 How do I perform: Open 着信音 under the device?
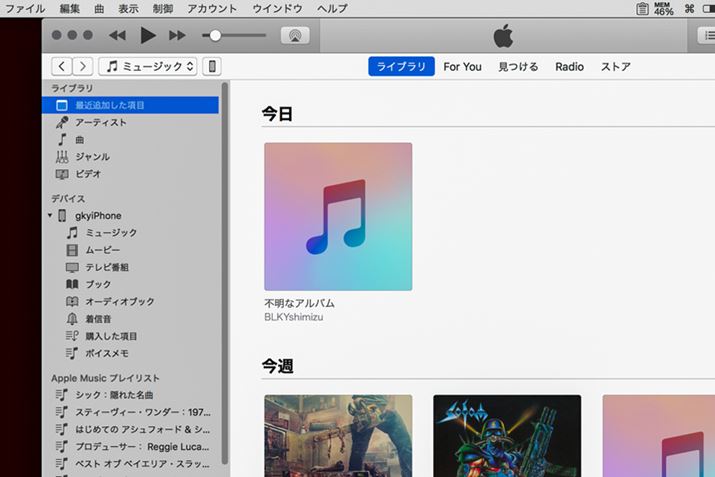[x=96, y=319]
